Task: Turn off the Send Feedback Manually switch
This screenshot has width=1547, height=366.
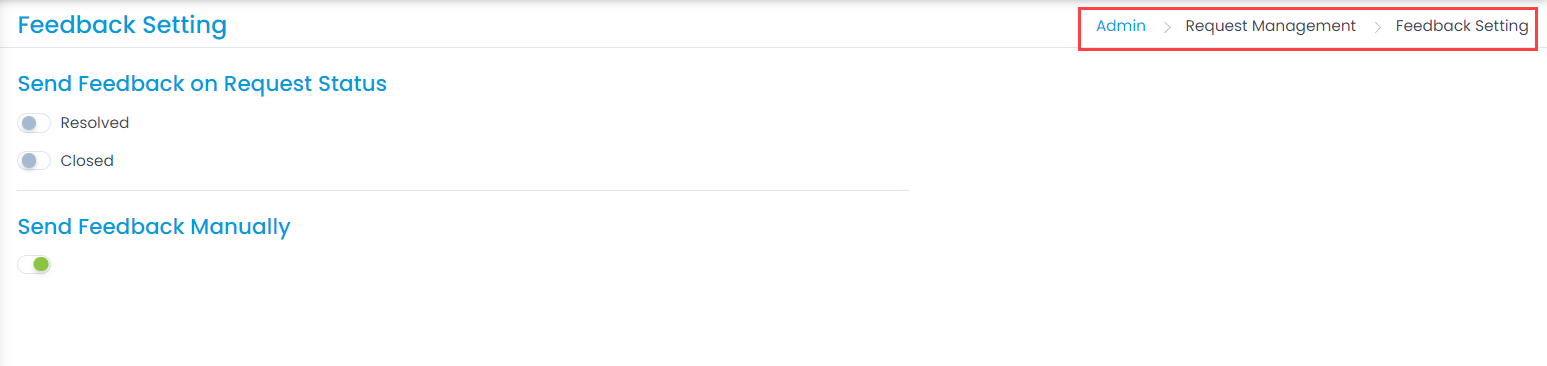Action: point(34,265)
